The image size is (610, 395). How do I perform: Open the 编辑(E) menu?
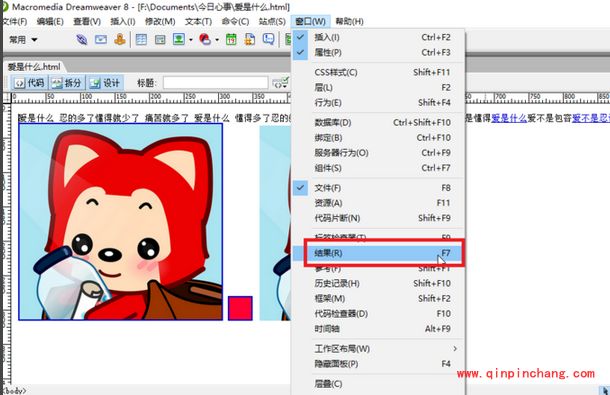(50, 21)
